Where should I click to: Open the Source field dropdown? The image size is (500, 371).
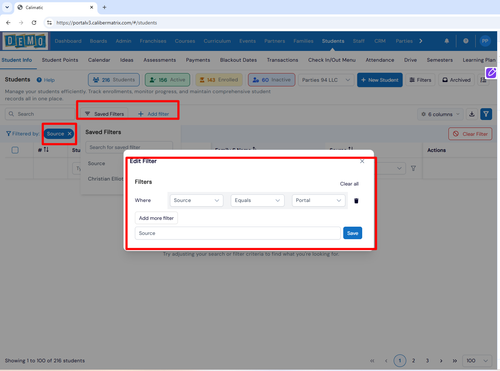(196, 200)
